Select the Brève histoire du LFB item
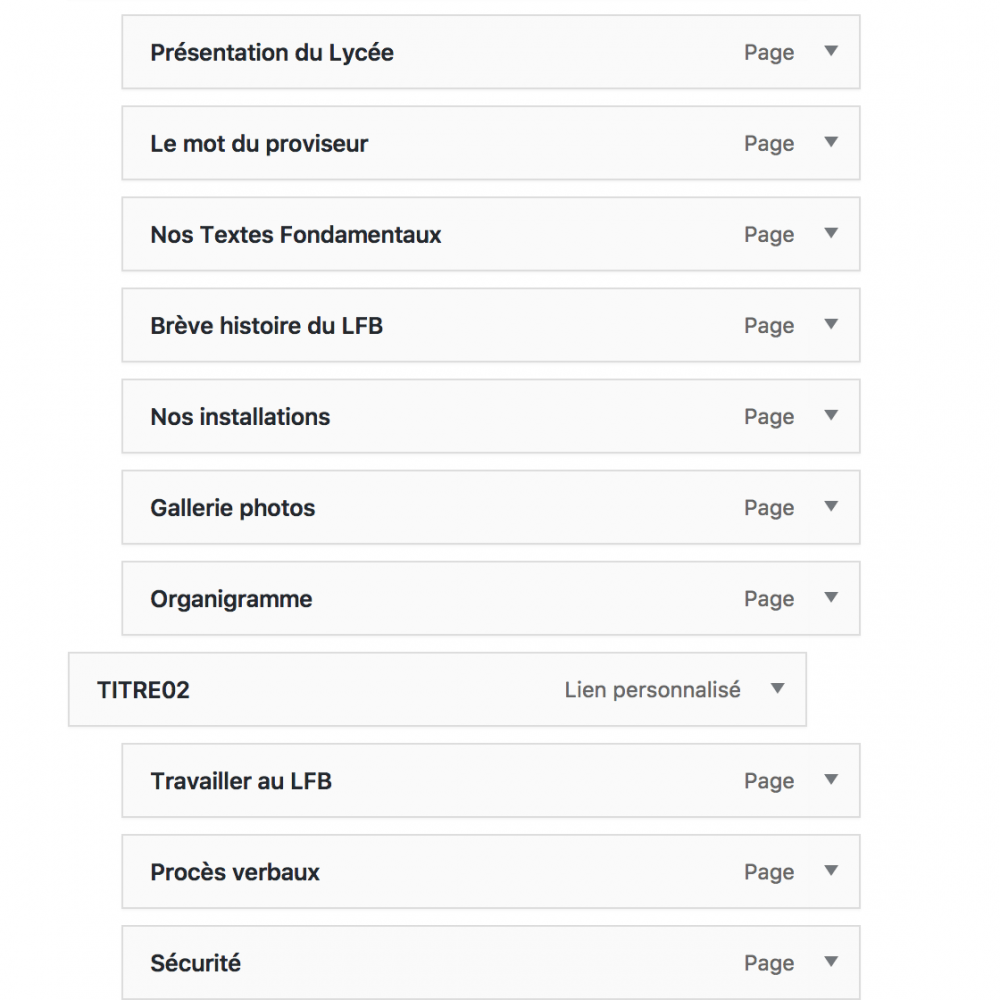This screenshot has width=1000, height=1000. [x=266, y=326]
